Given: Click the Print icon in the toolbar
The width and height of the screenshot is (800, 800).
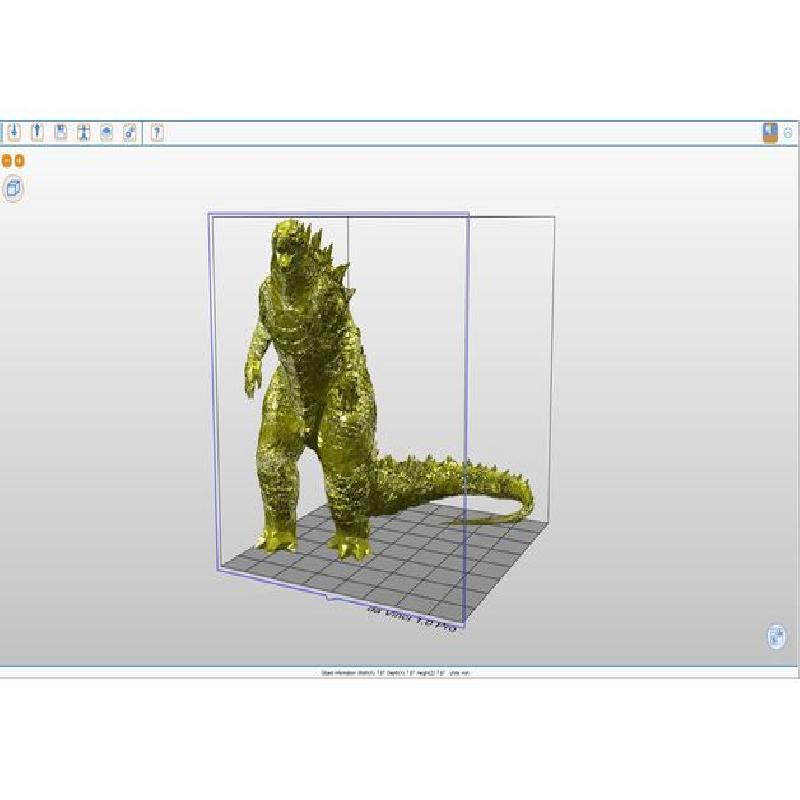Looking at the screenshot, I should (x=84, y=132).
